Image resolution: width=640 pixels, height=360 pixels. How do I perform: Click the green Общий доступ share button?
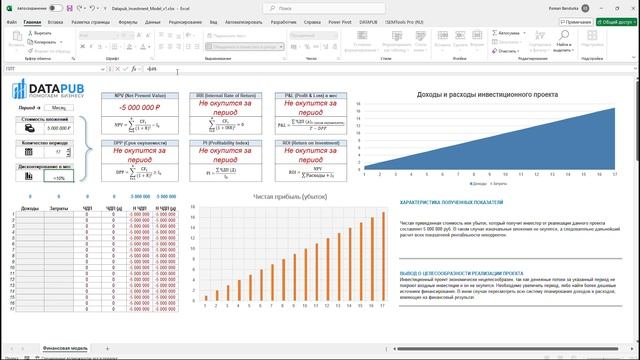616,22
